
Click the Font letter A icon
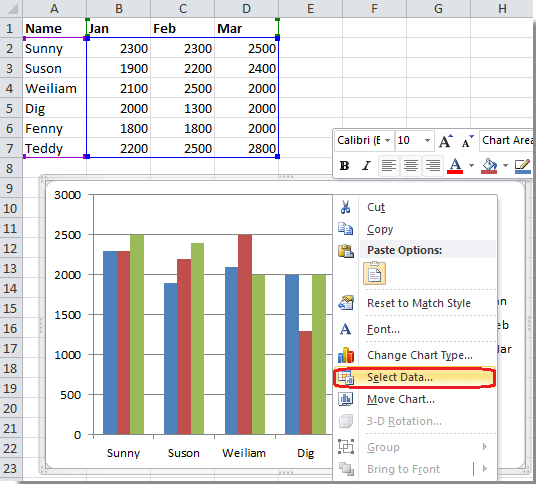[x=345, y=329]
